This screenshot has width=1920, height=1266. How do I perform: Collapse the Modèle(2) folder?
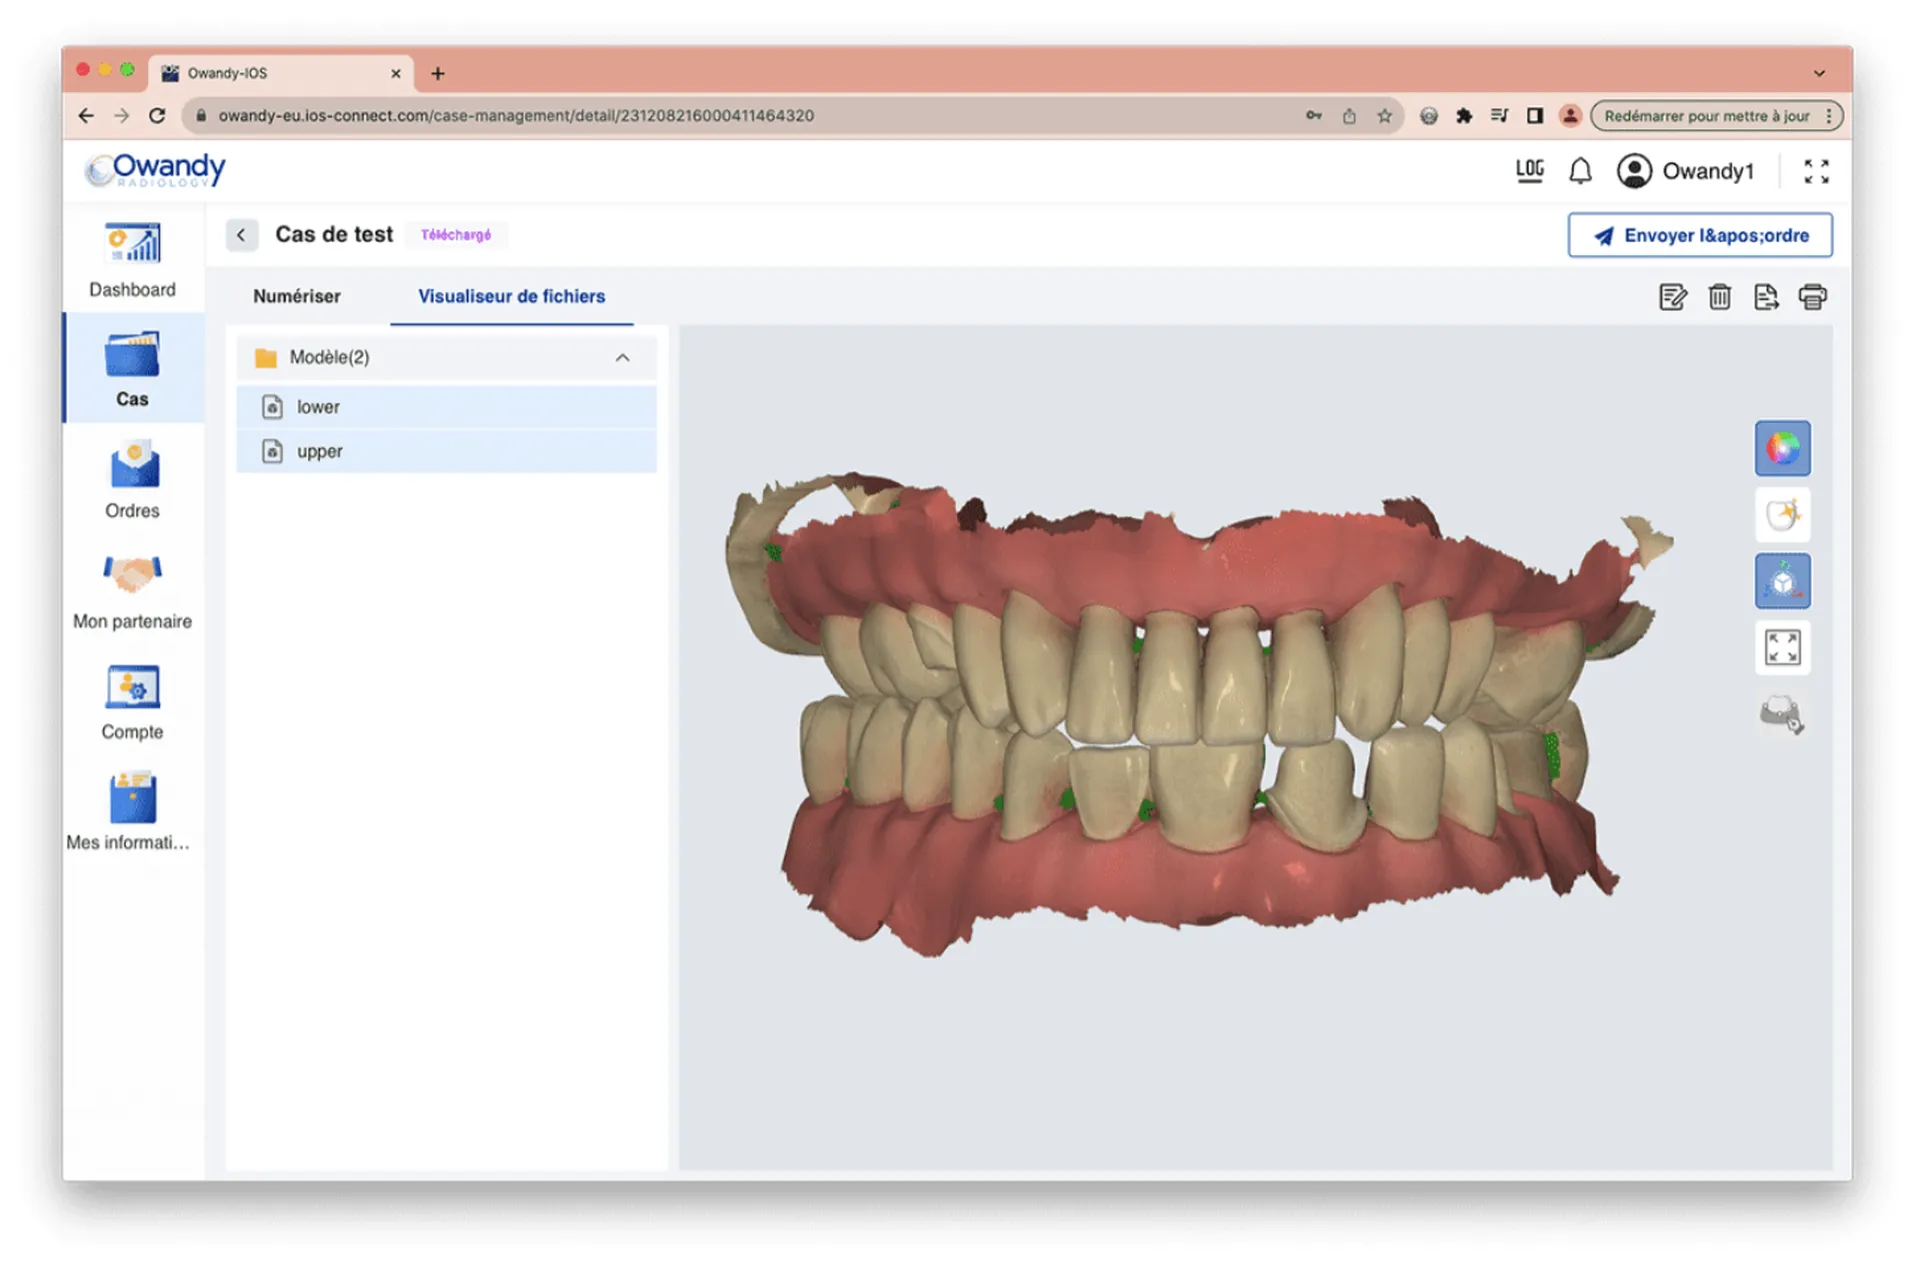tap(623, 357)
